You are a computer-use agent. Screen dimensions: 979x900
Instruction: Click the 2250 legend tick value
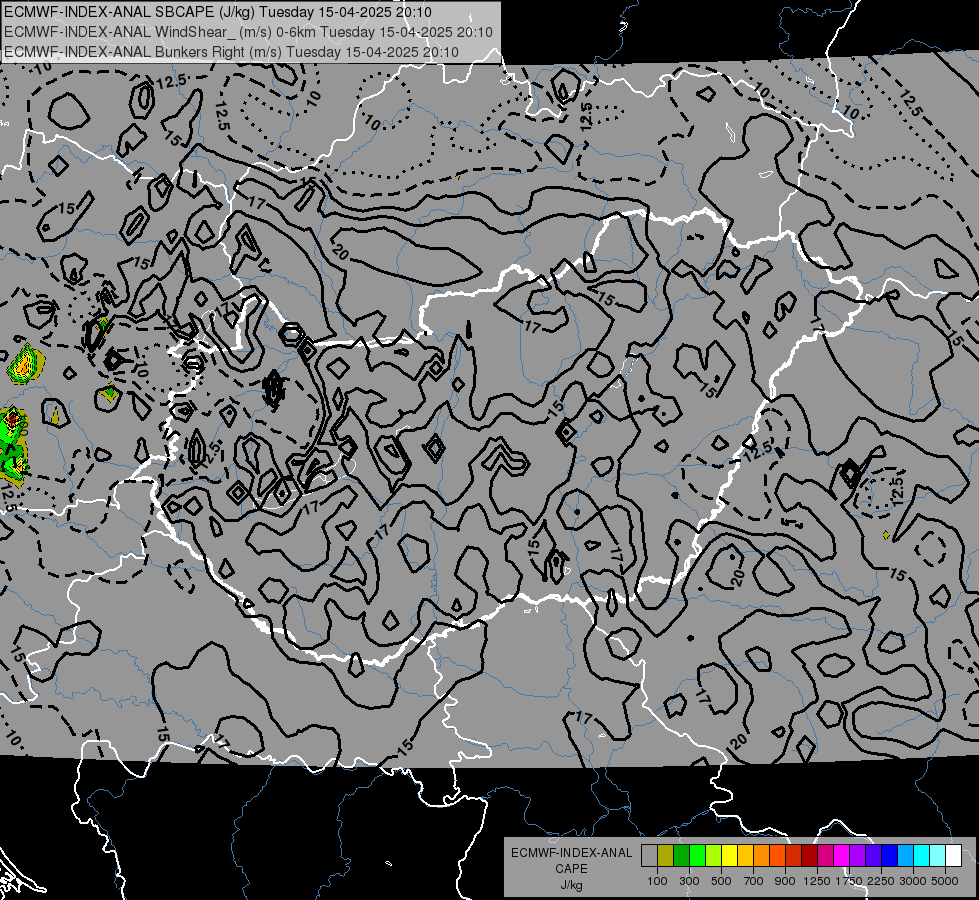pos(881,881)
